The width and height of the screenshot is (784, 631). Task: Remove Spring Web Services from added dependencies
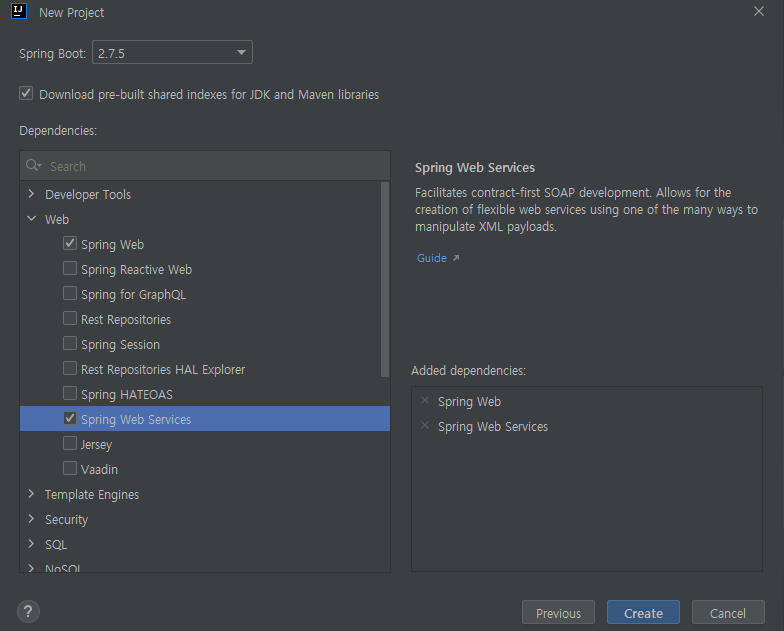click(x=425, y=426)
